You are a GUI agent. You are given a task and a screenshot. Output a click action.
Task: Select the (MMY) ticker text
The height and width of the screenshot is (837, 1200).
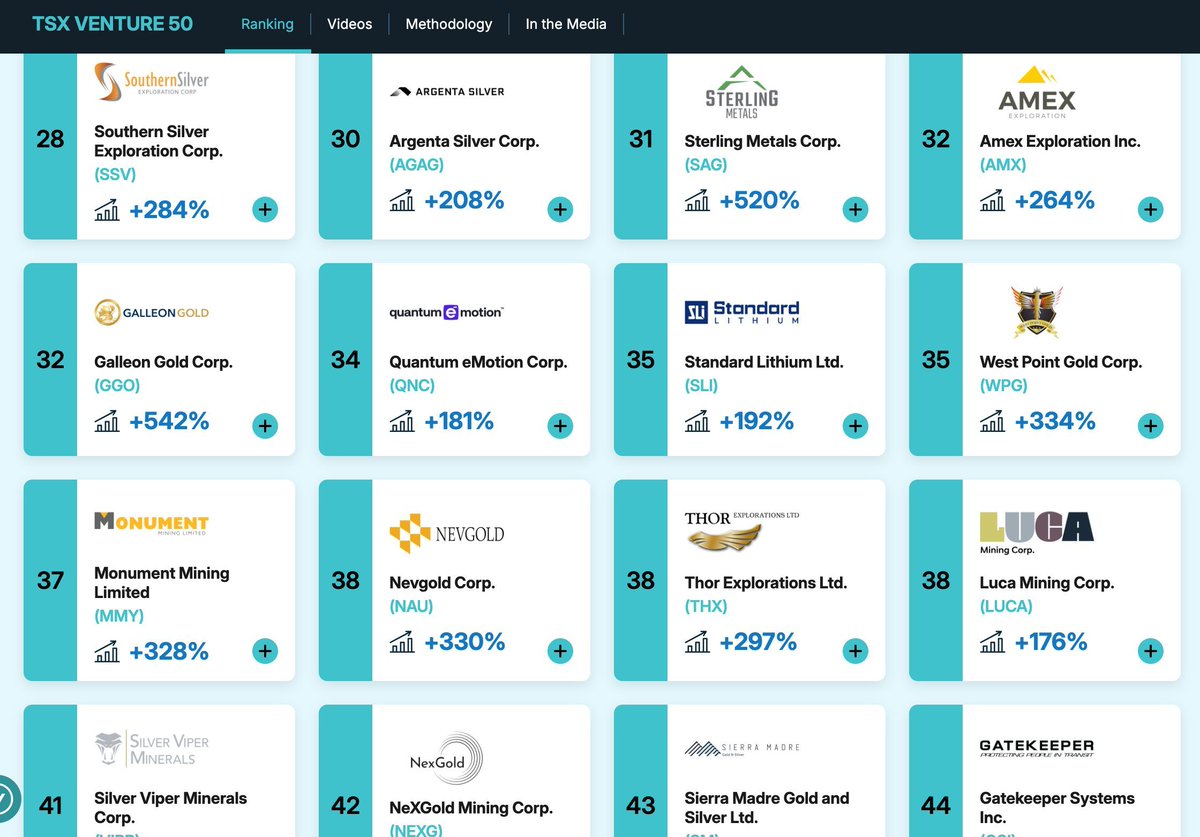pyautogui.click(x=119, y=616)
